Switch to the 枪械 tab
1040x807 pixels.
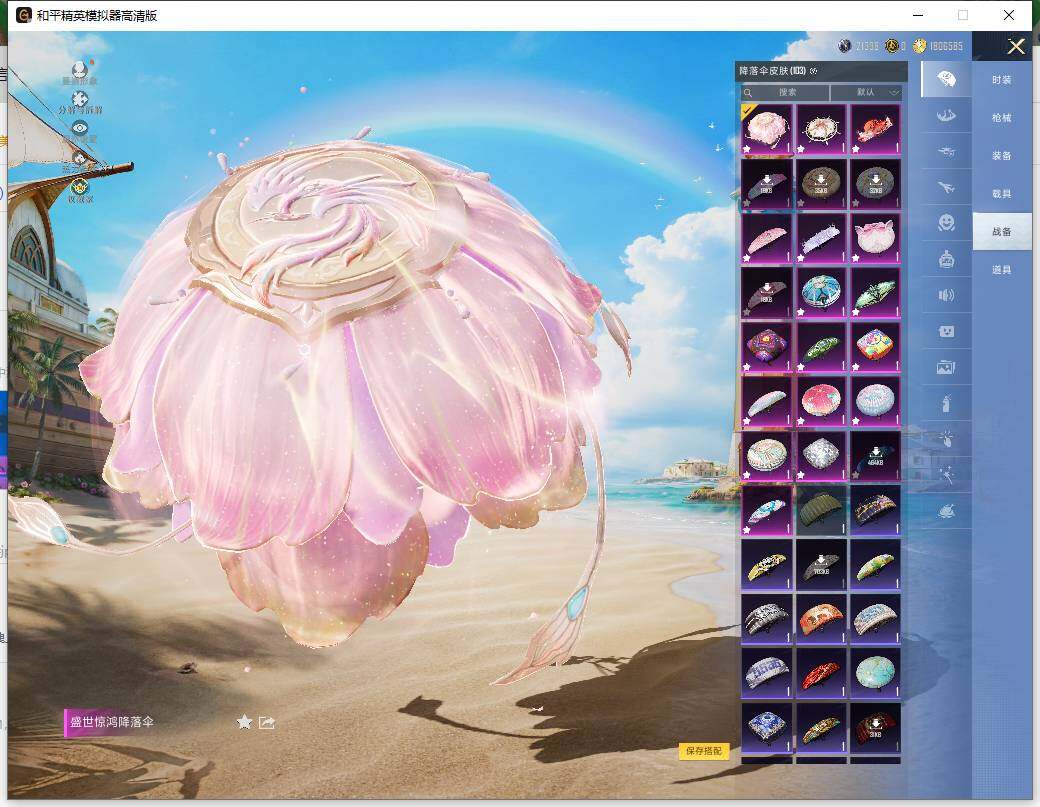[x=1002, y=117]
